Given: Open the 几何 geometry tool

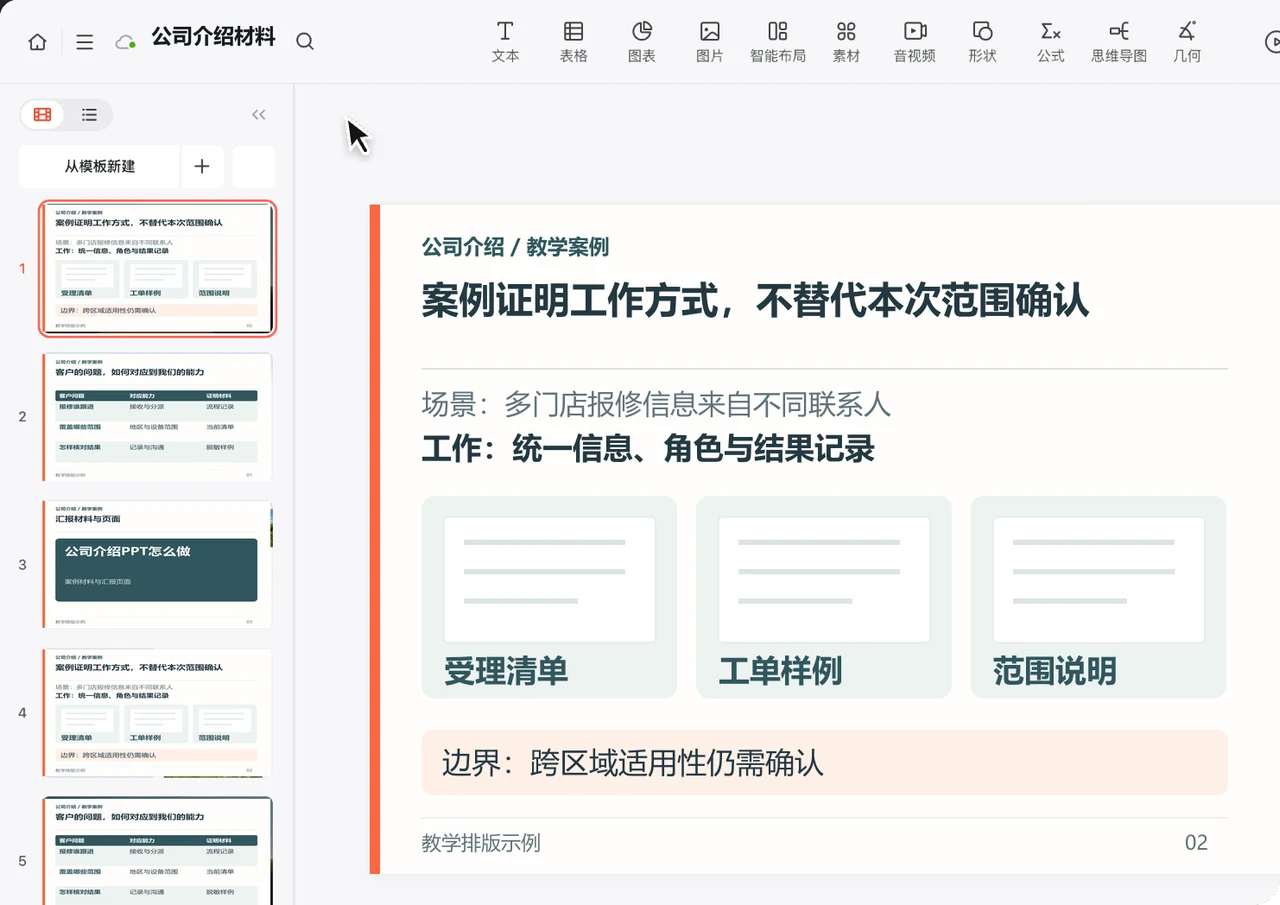Looking at the screenshot, I should tap(1187, 42).
